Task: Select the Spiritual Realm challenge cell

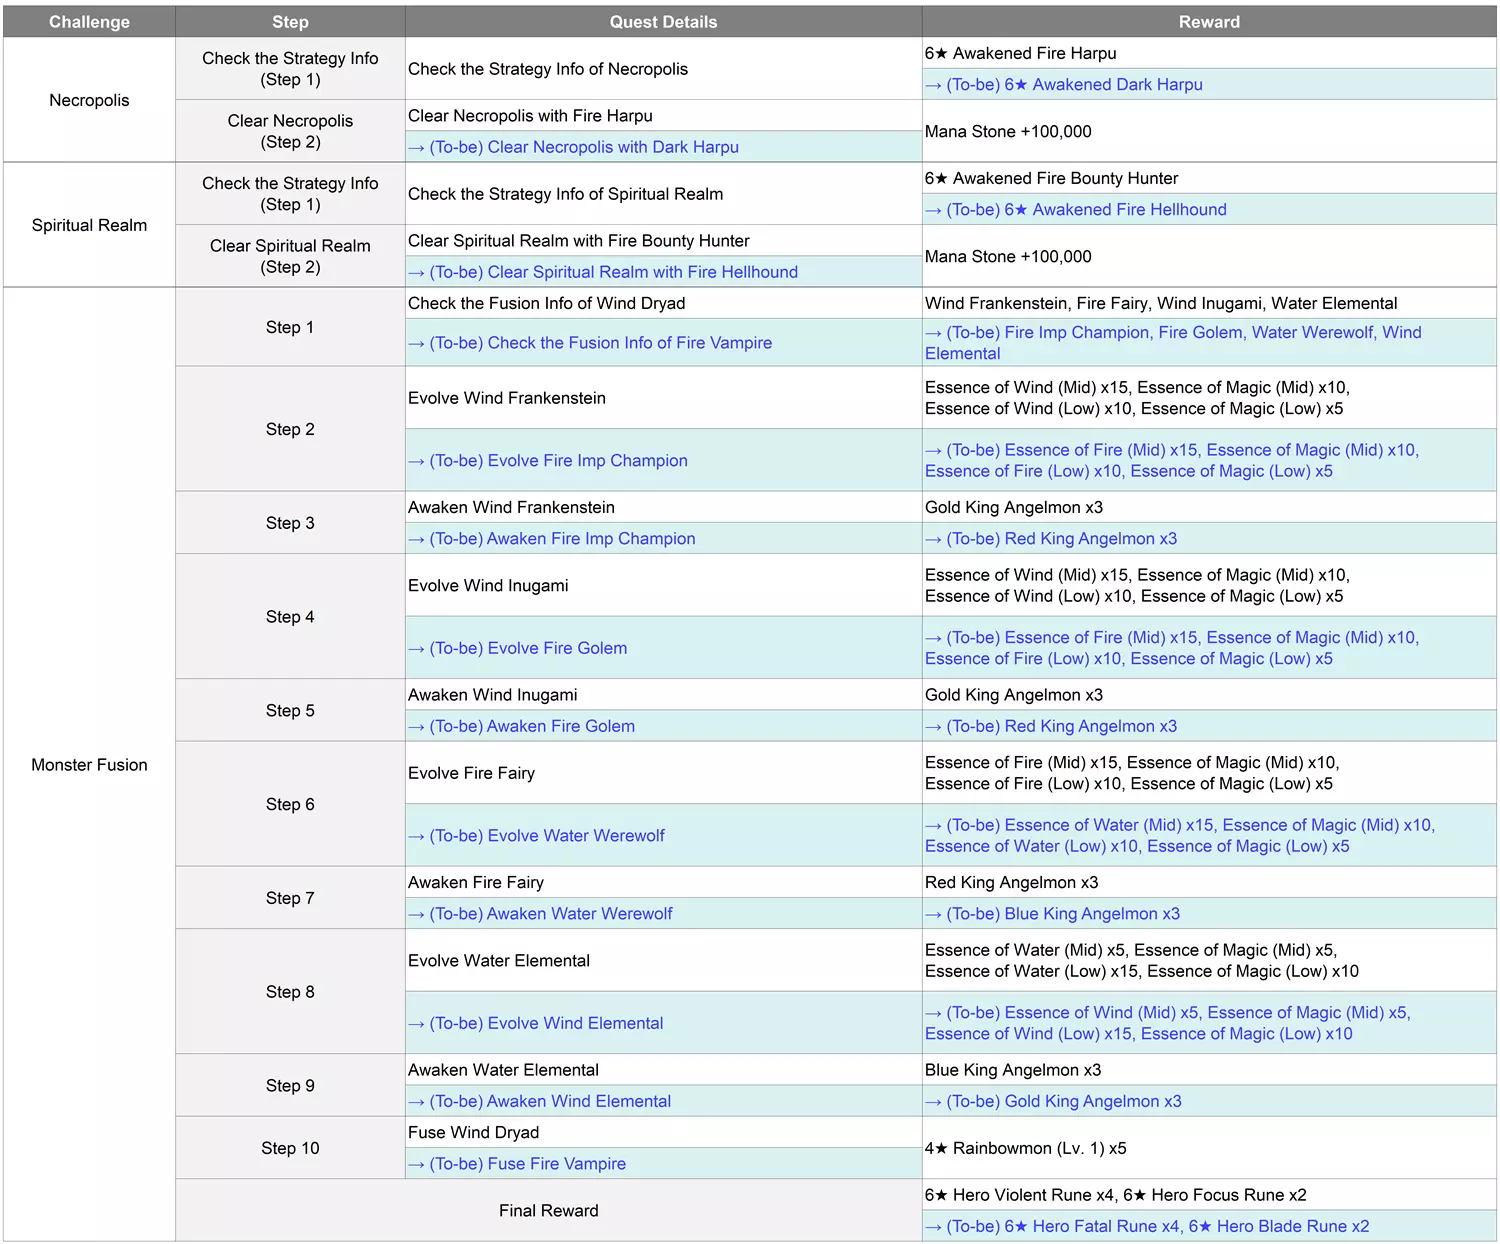Action: 89,225
